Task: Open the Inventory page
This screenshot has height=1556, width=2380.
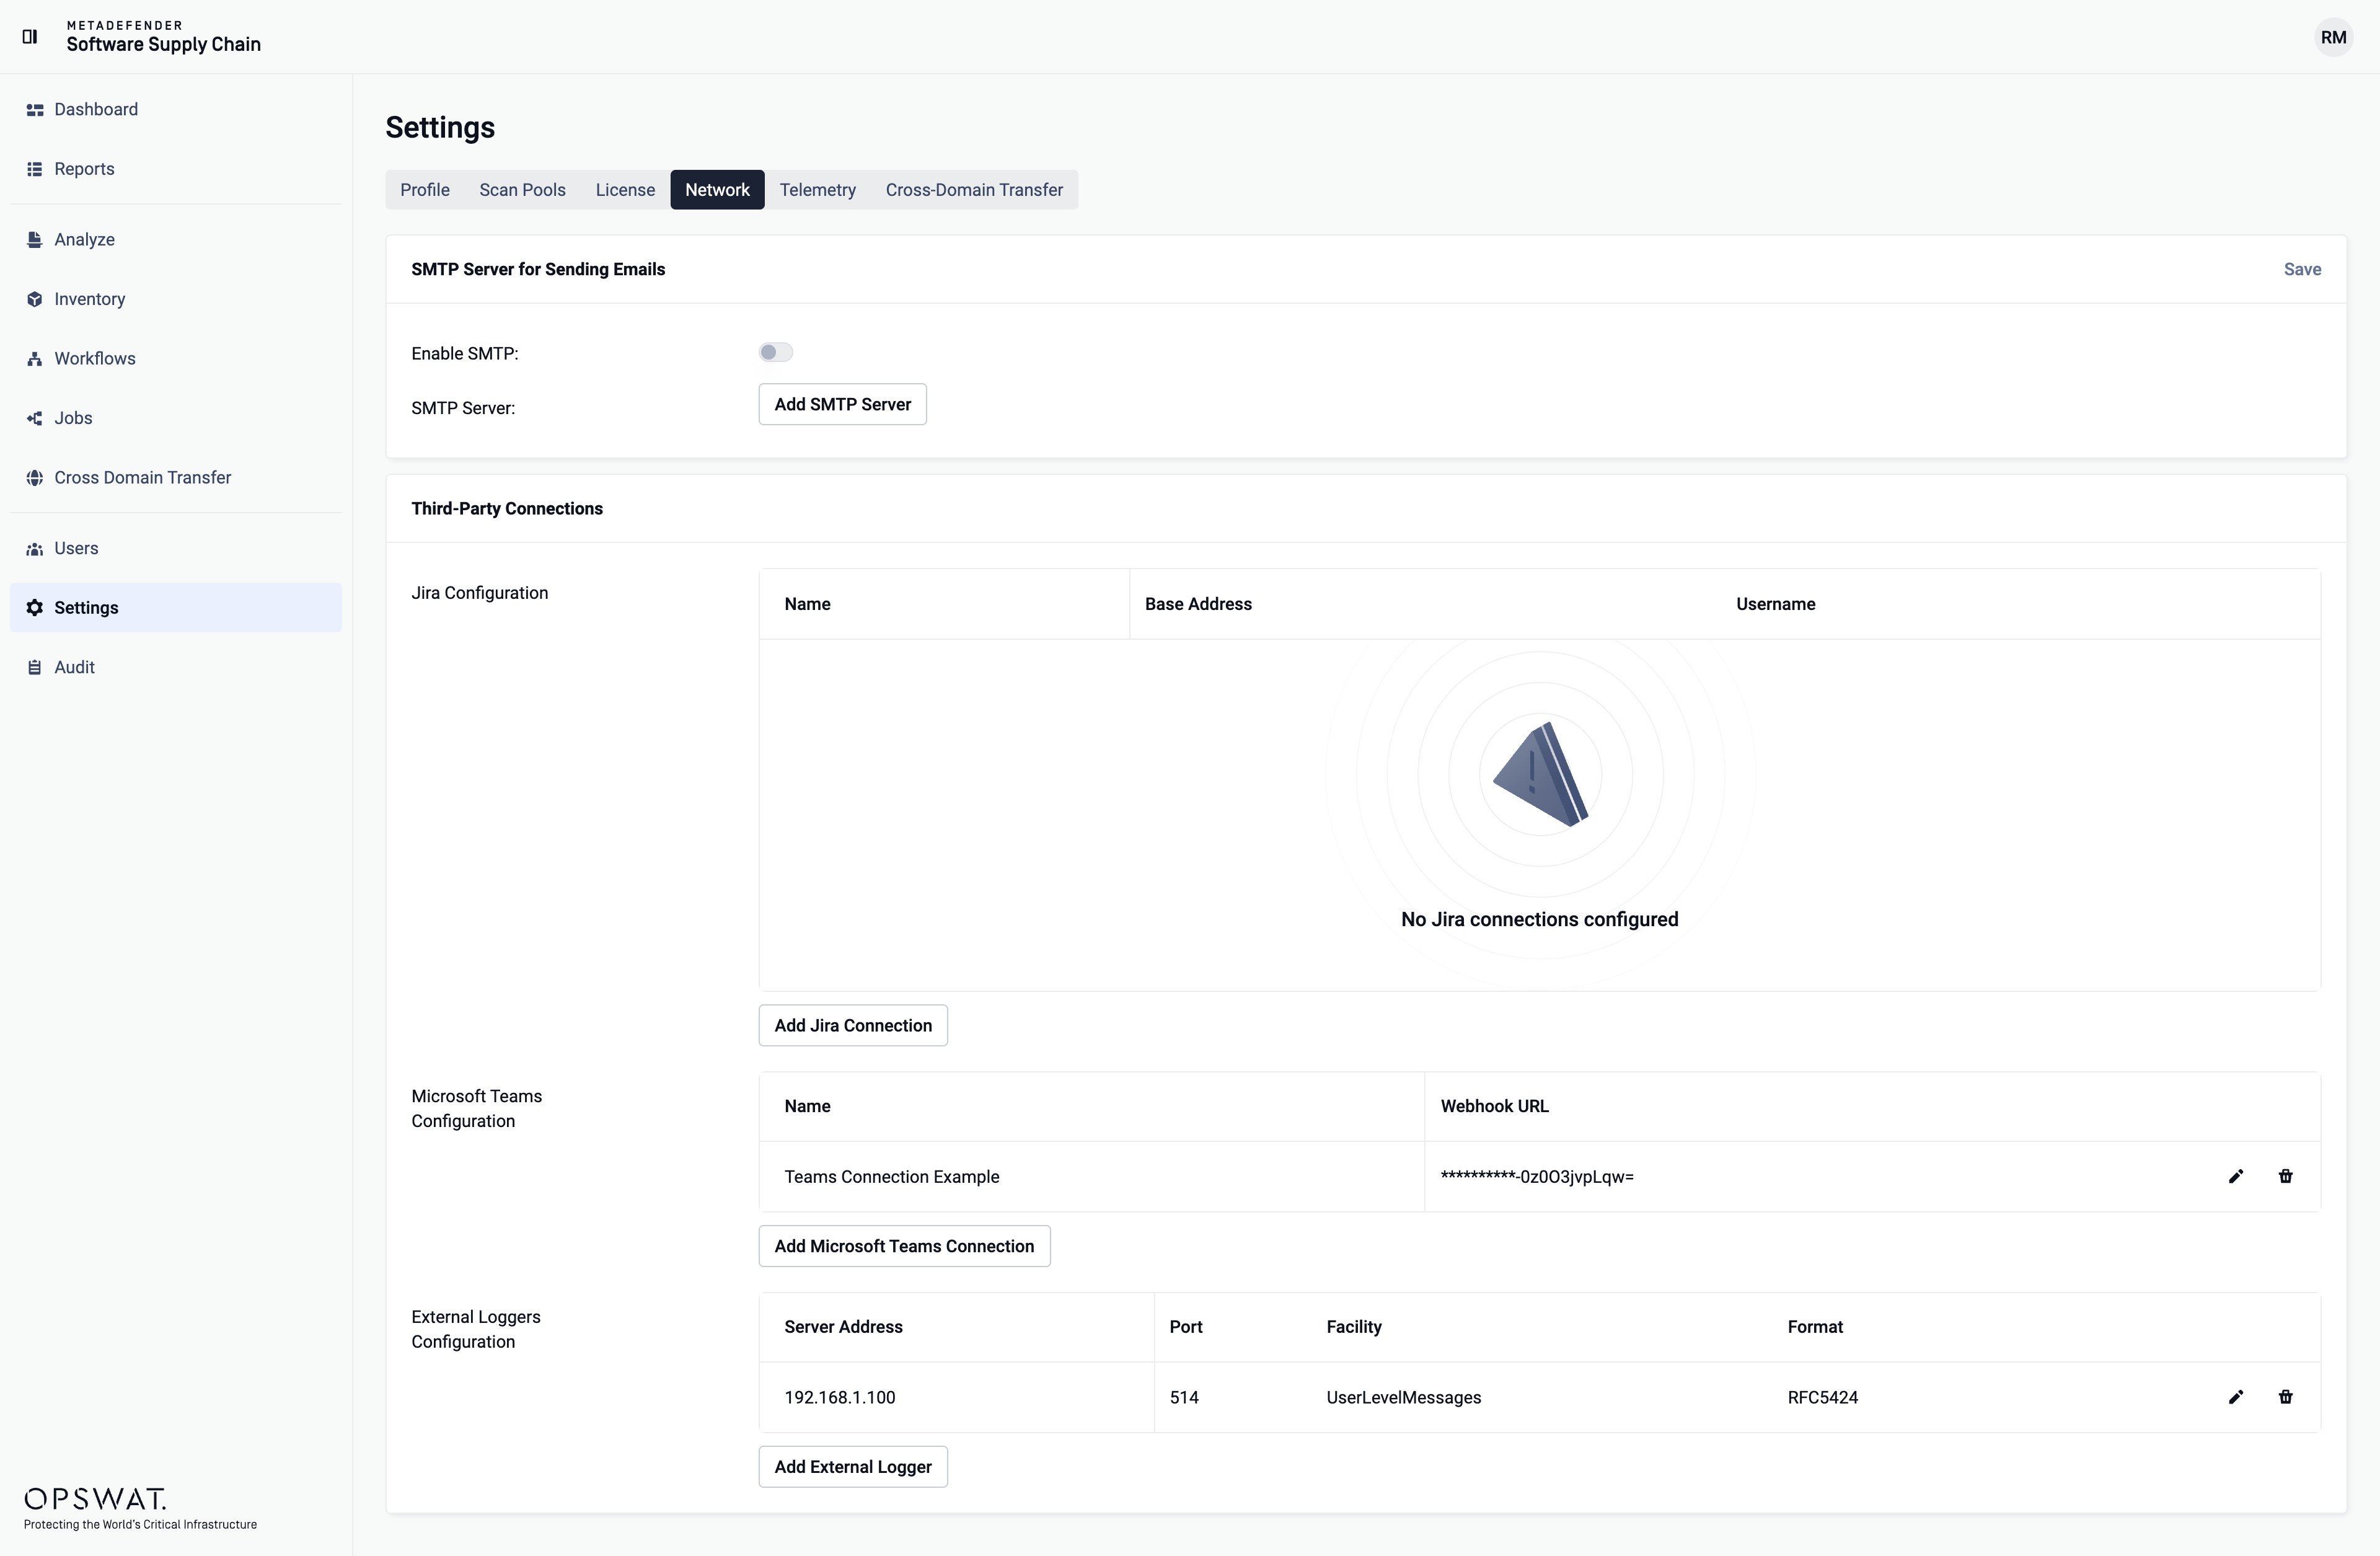Action: click(x=176, y=299)
